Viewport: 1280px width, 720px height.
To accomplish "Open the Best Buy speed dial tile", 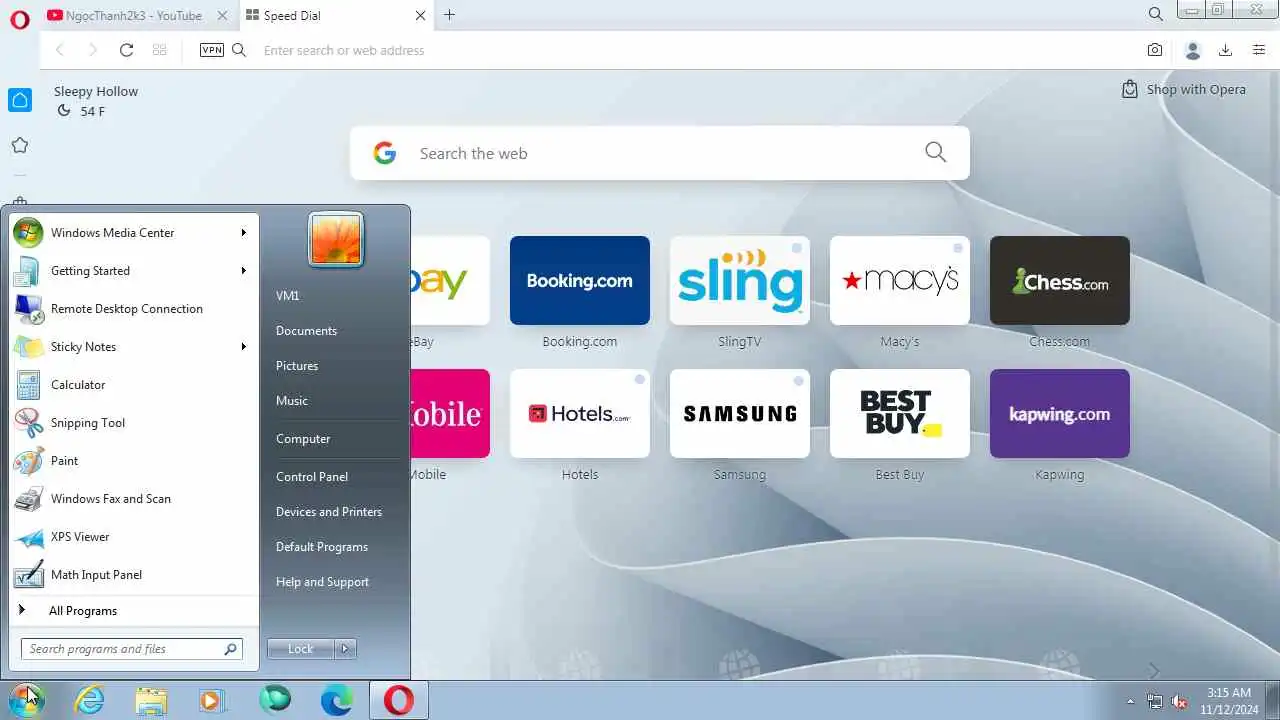I will [x=900, y=413].
